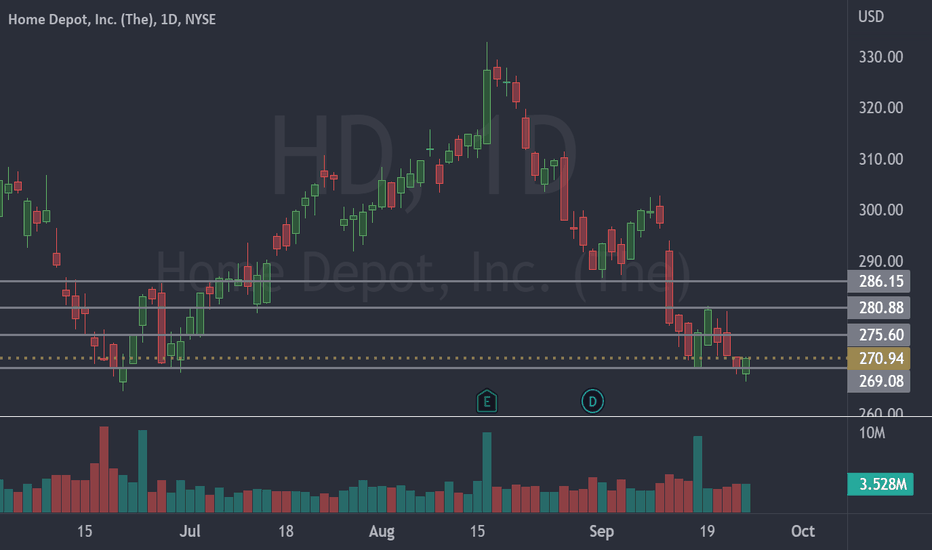Click the 310.00 price axis label
Image resolution: width=932 pixels, height=550 pixels.
tap(881, 159)
